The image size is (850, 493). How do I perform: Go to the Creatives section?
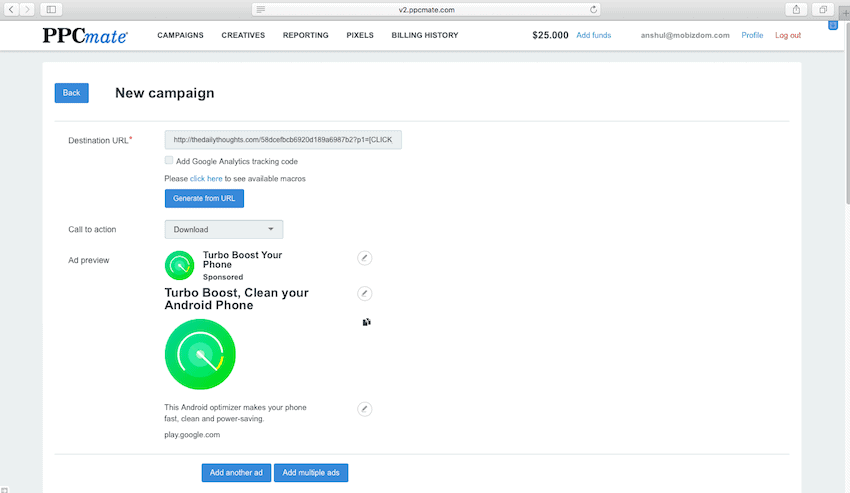243,35
